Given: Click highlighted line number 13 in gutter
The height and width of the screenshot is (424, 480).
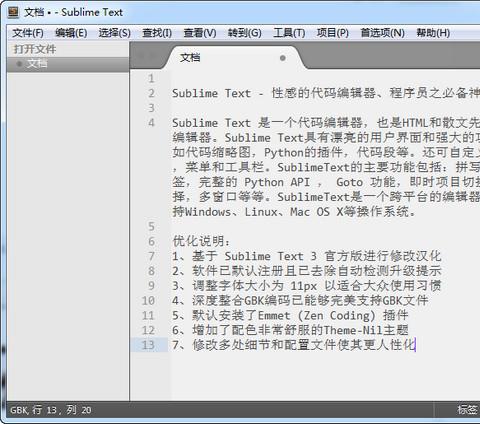Looking at the screenshot, I should point(148,345).
